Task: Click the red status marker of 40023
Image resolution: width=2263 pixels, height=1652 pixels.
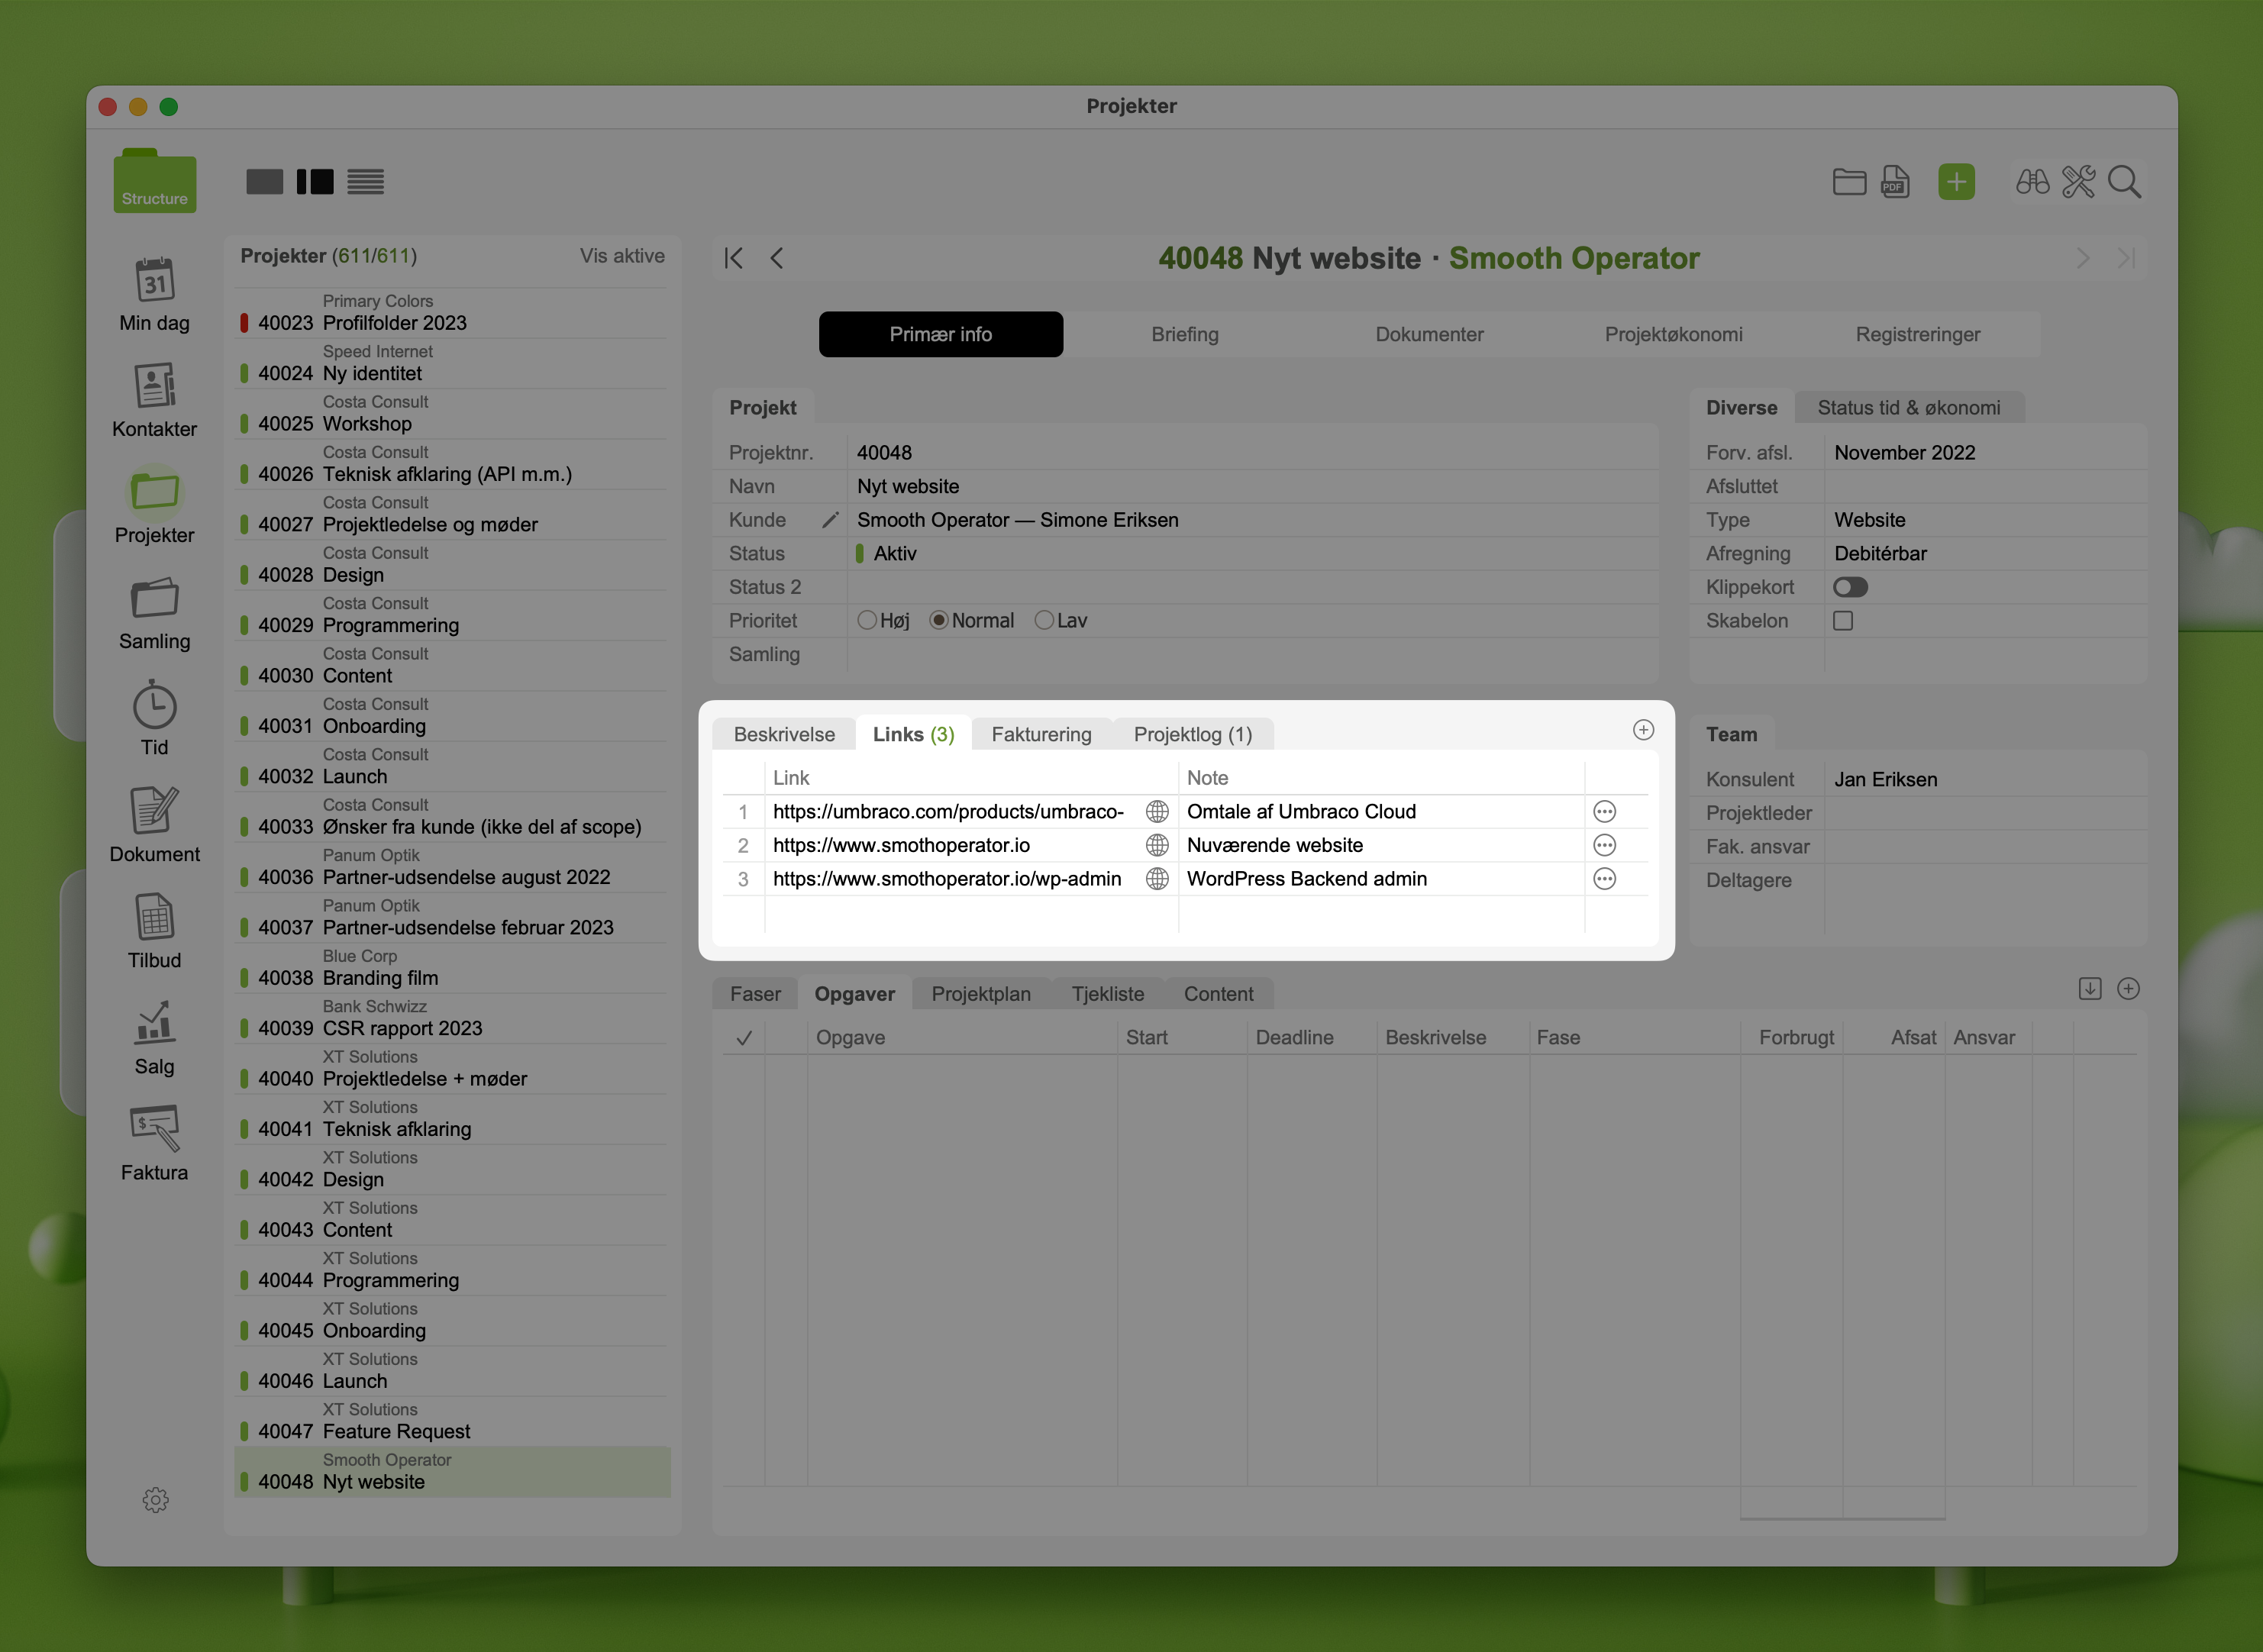Action: (x=244, y=323)
